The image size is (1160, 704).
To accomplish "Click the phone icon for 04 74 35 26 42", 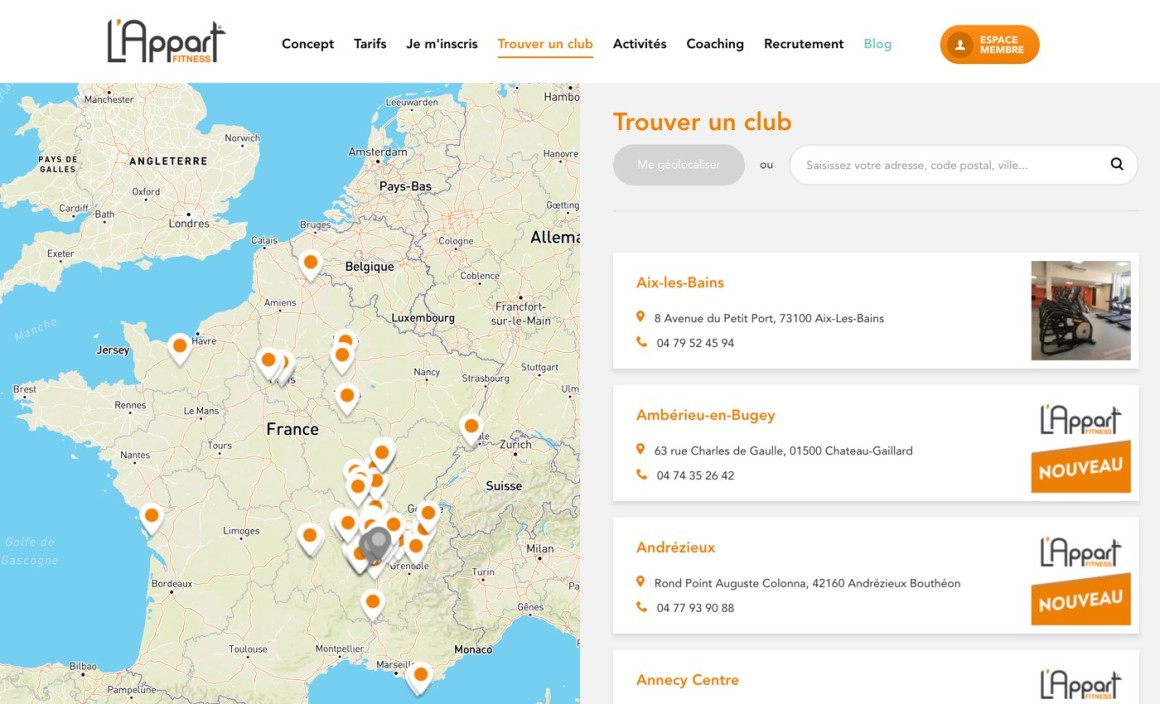I will coord(641,474).
